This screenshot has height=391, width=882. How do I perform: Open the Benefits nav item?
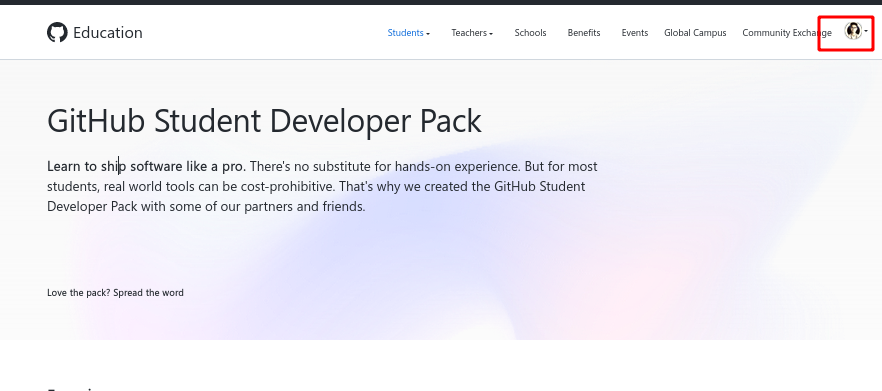pyautogui.click(x=584, y=33)
